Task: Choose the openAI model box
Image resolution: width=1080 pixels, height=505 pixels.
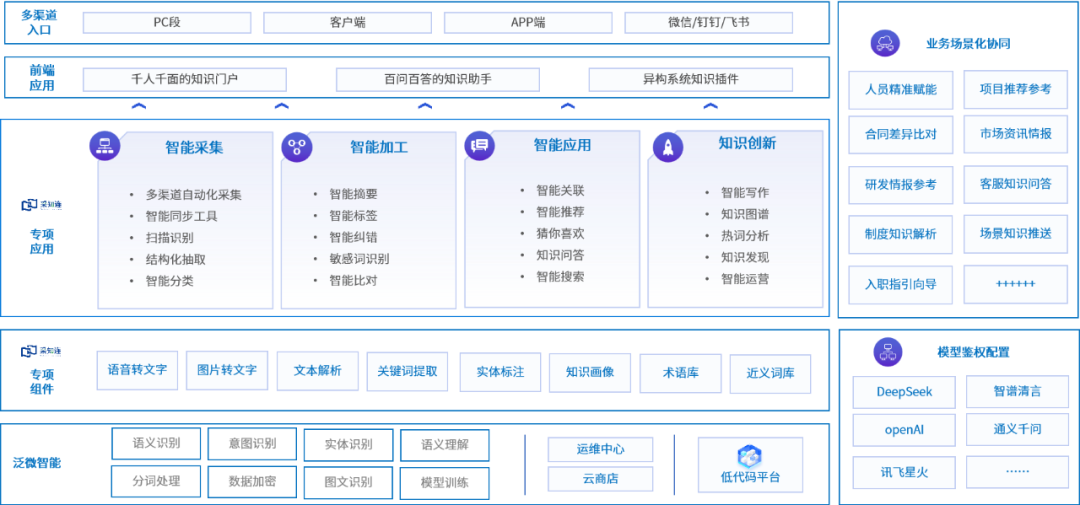Action: (904, 430)
